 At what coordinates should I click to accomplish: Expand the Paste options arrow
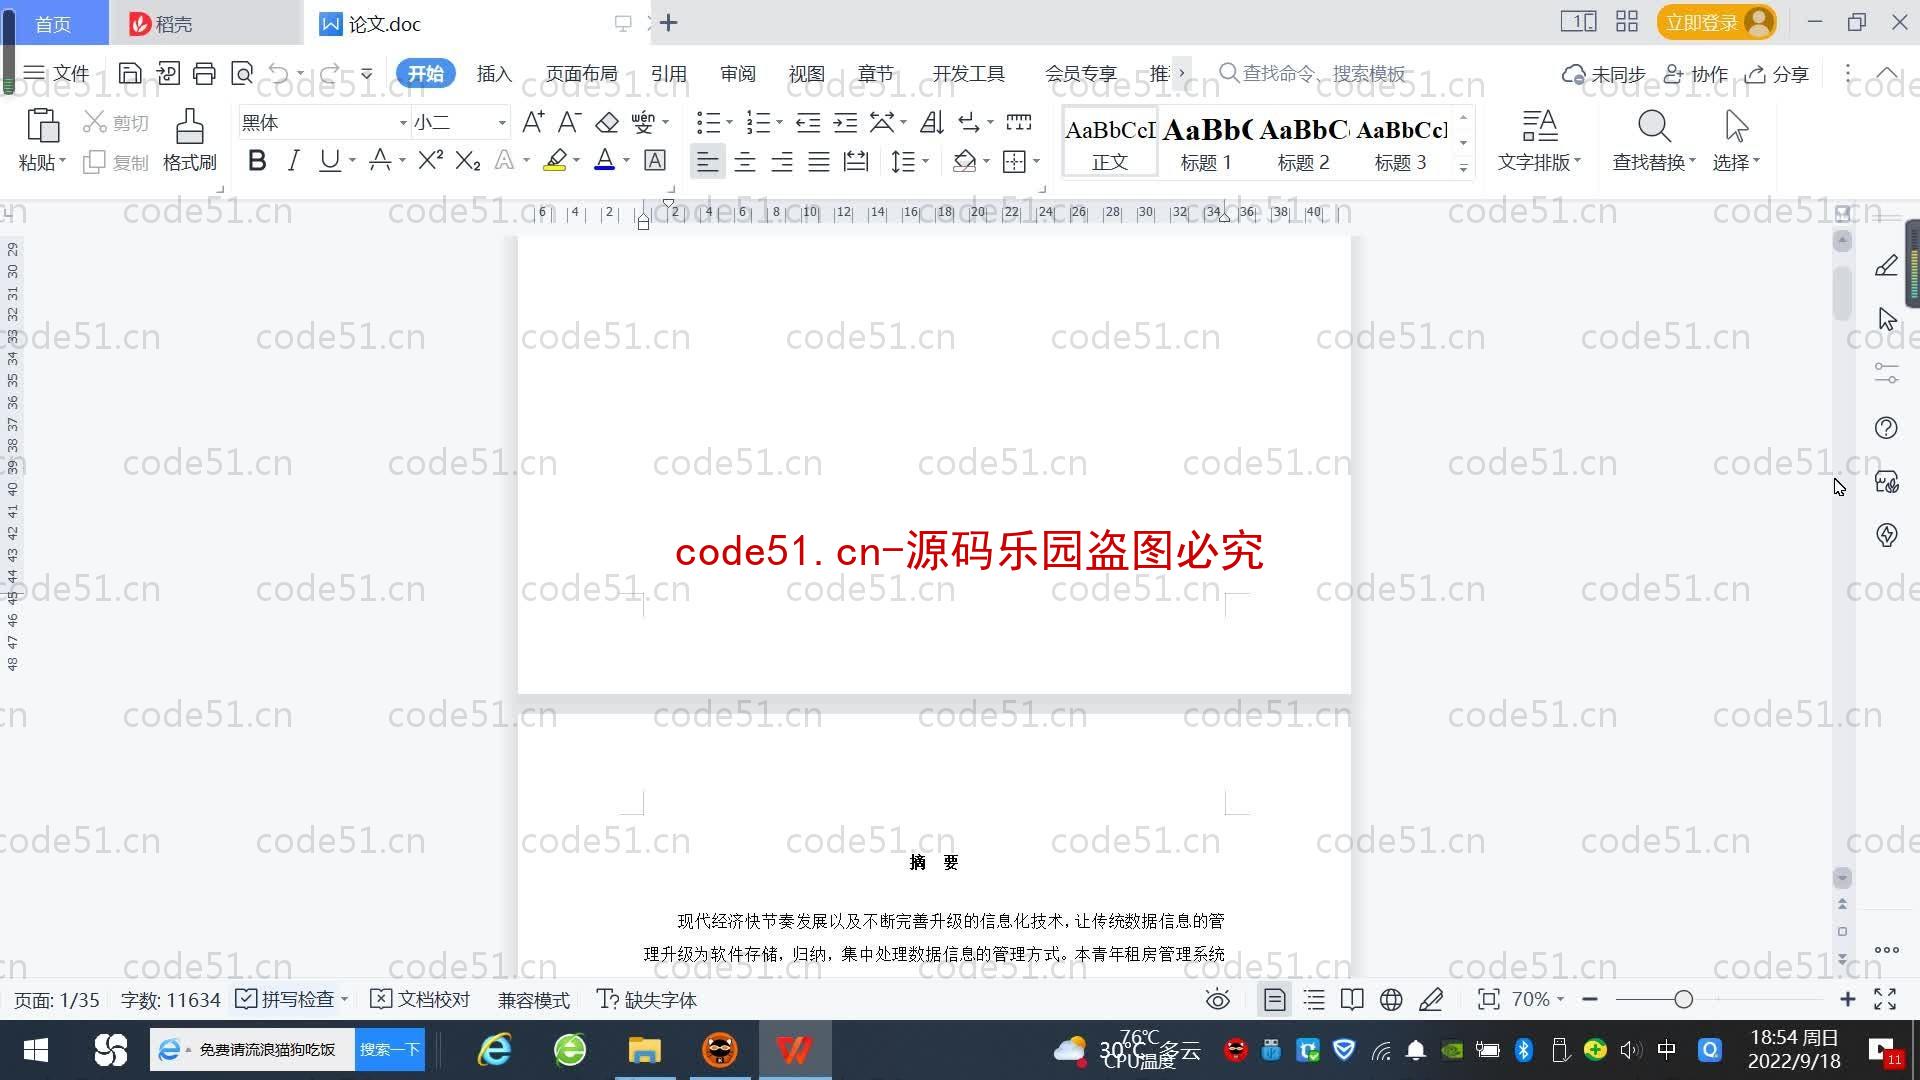[62, 162]
